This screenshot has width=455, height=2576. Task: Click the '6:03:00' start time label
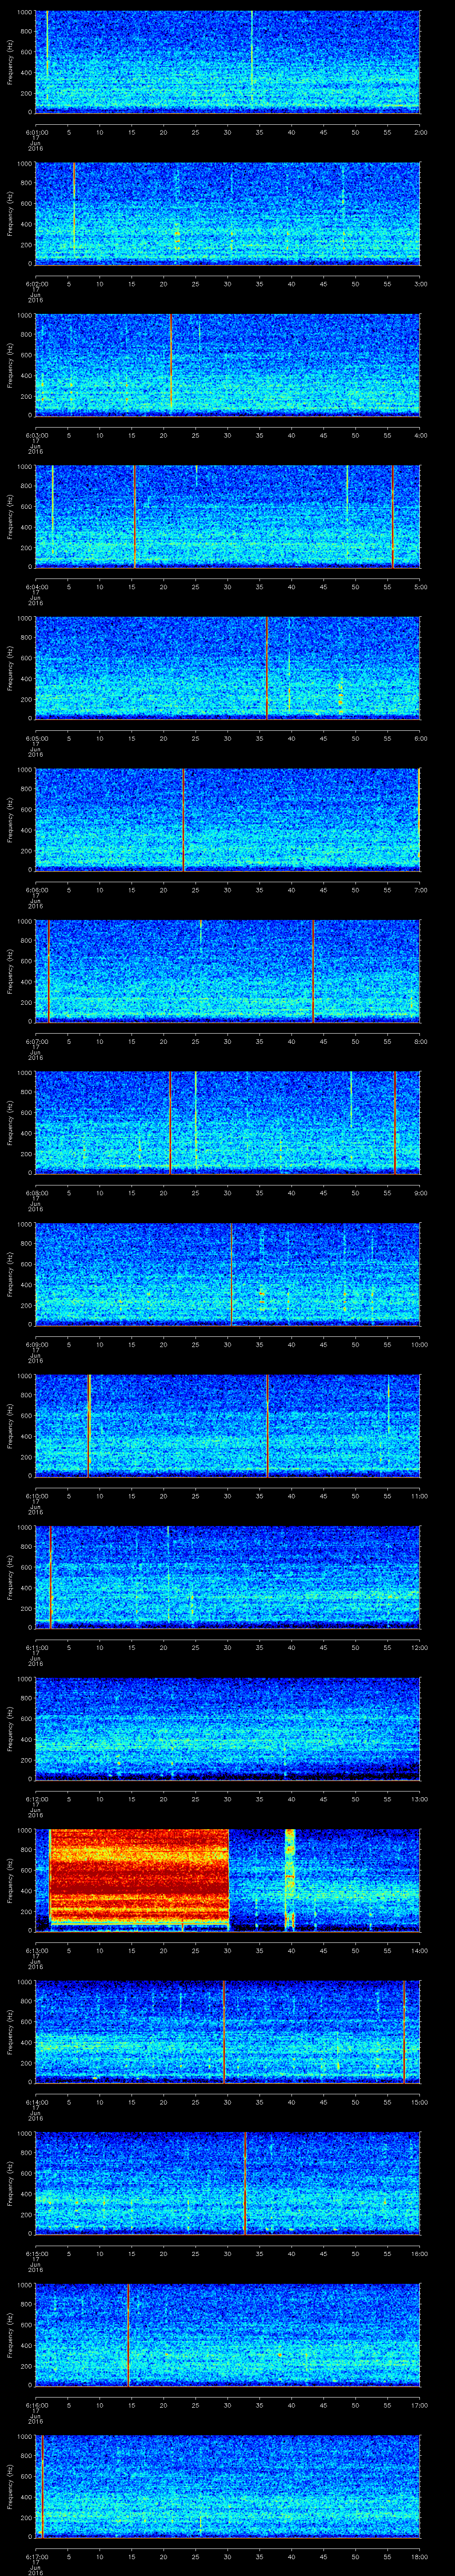point(36,435)
